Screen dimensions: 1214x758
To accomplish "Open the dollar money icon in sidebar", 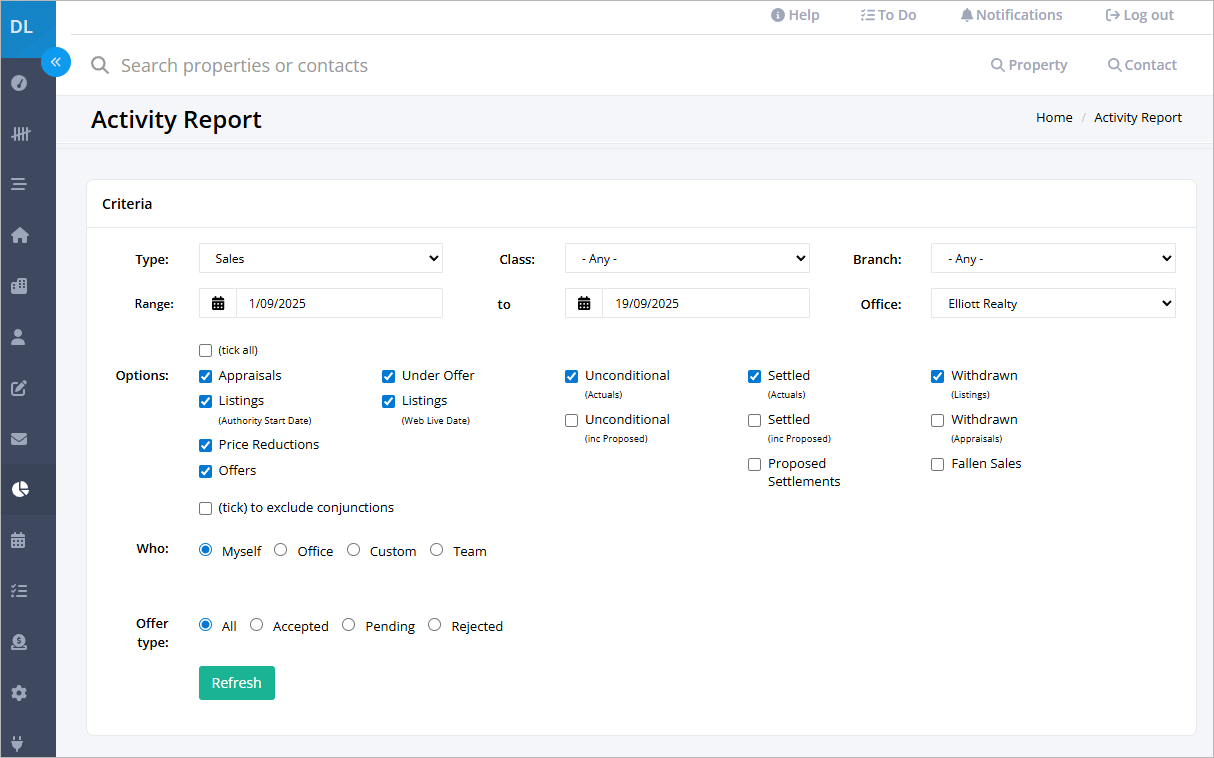I will click(19, 642).
